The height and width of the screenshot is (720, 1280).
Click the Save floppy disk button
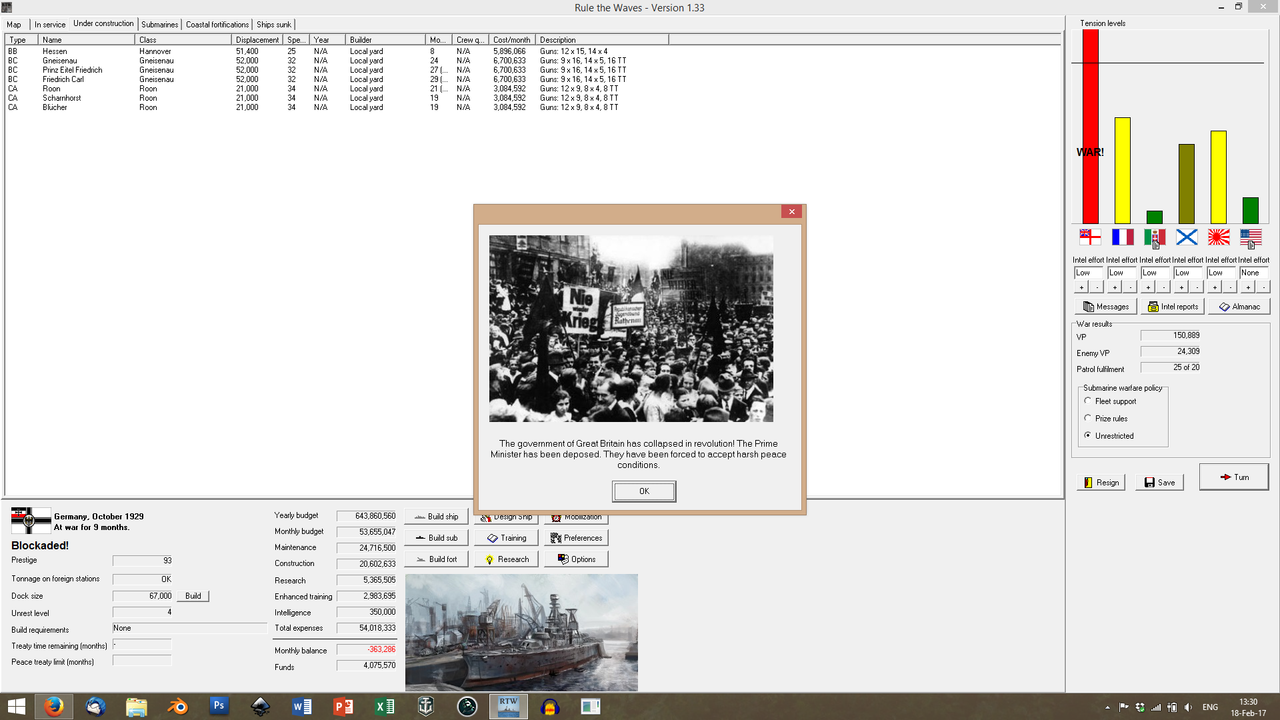pyautogui.click(x=1159, y=482)
